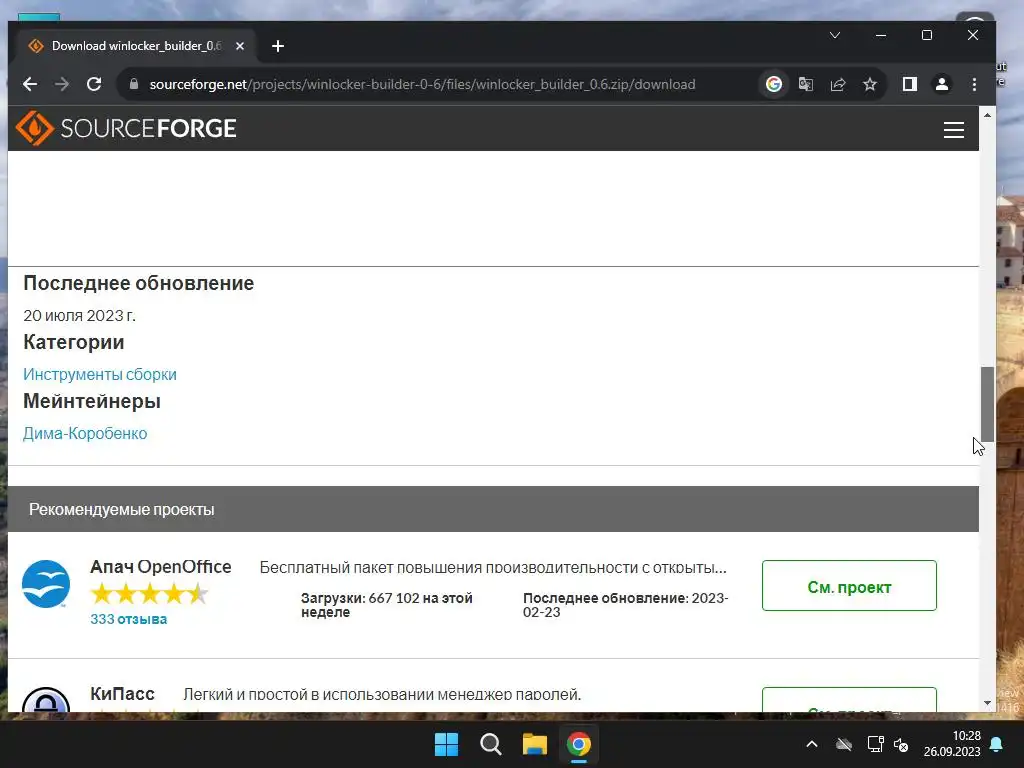The height and width of the screenshot is (768, 1024).
Task: Click the OpenOffice description text
Action: (493, 568)
